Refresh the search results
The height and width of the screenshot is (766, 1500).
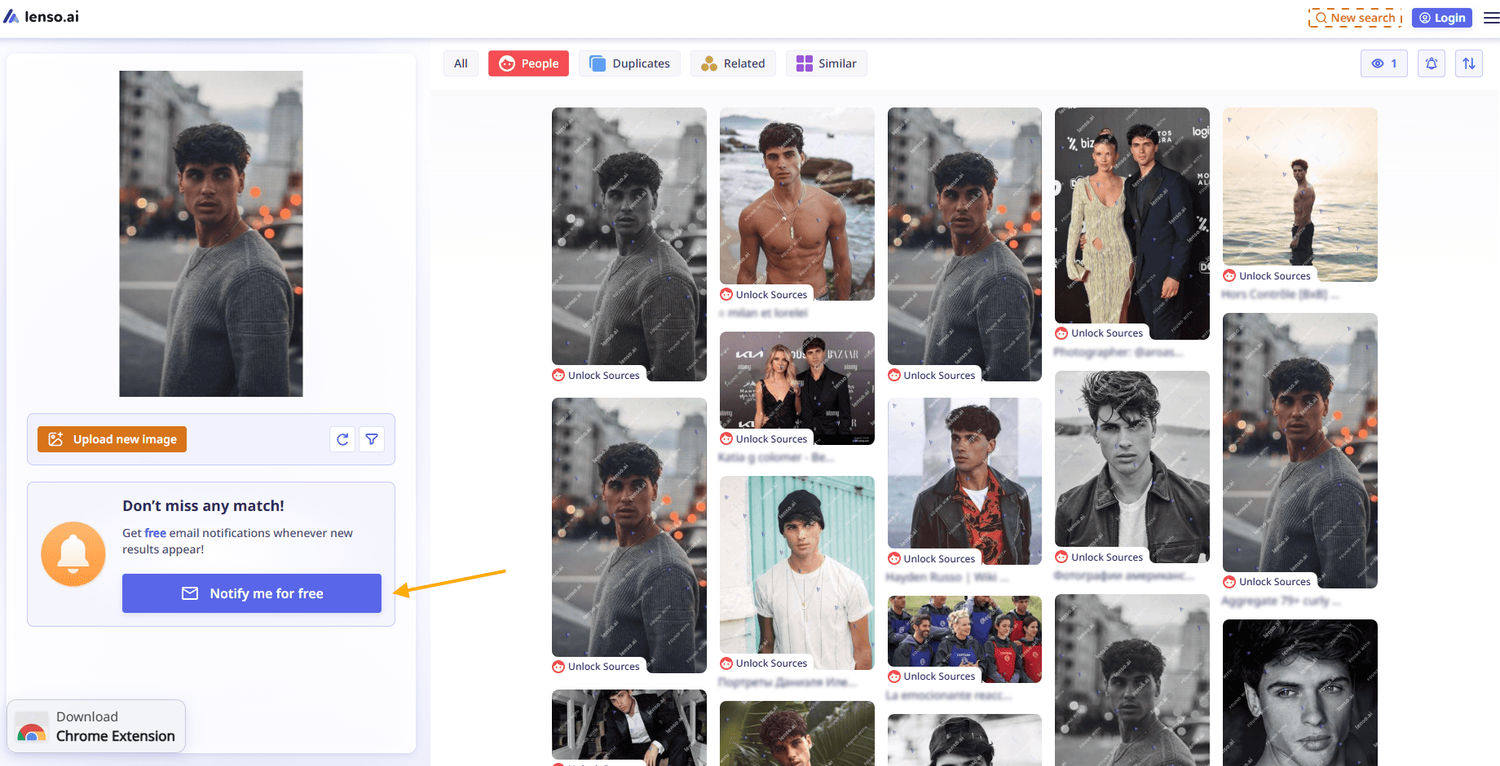(x=342, y=439)
